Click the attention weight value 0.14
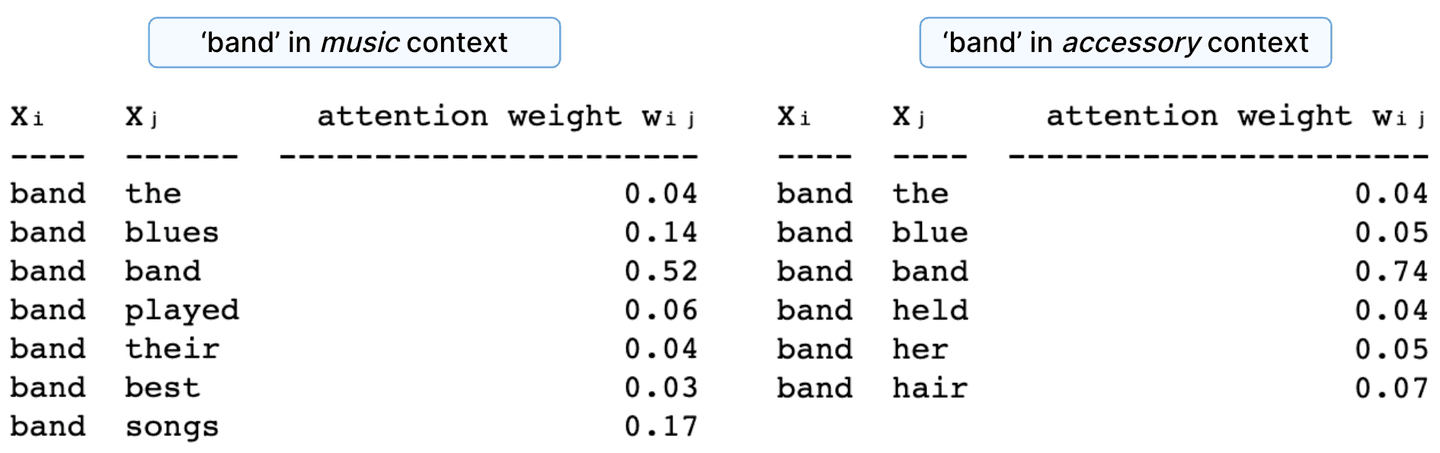This screenshot has height=453, width=1440. click(660, 233)
